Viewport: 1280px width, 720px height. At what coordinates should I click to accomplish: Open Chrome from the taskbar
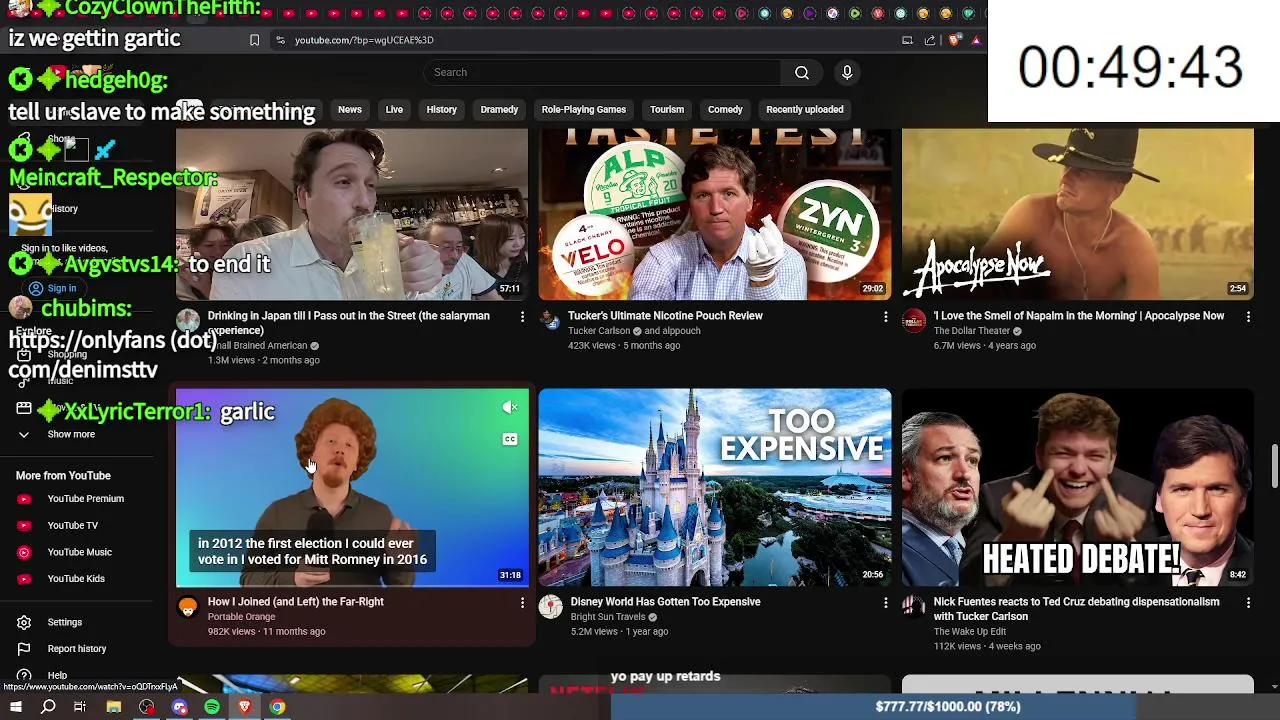pyautogui.click(x=277, y=707)
